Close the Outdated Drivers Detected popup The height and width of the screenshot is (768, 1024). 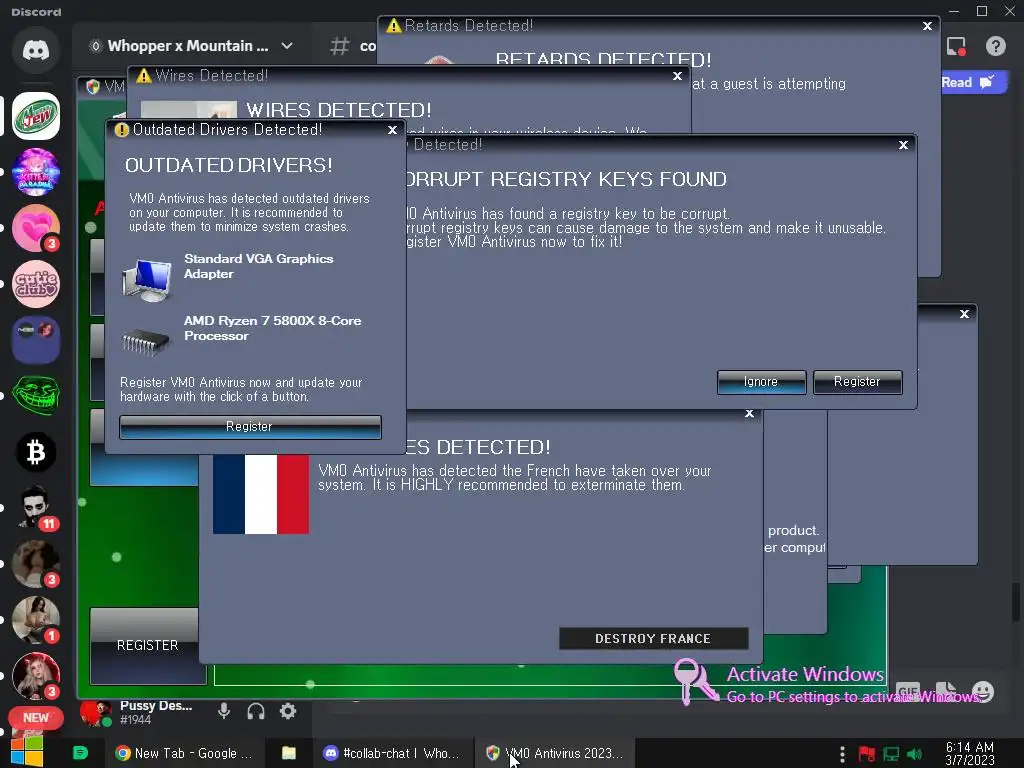pyautogui.click(x=392, y=130)
